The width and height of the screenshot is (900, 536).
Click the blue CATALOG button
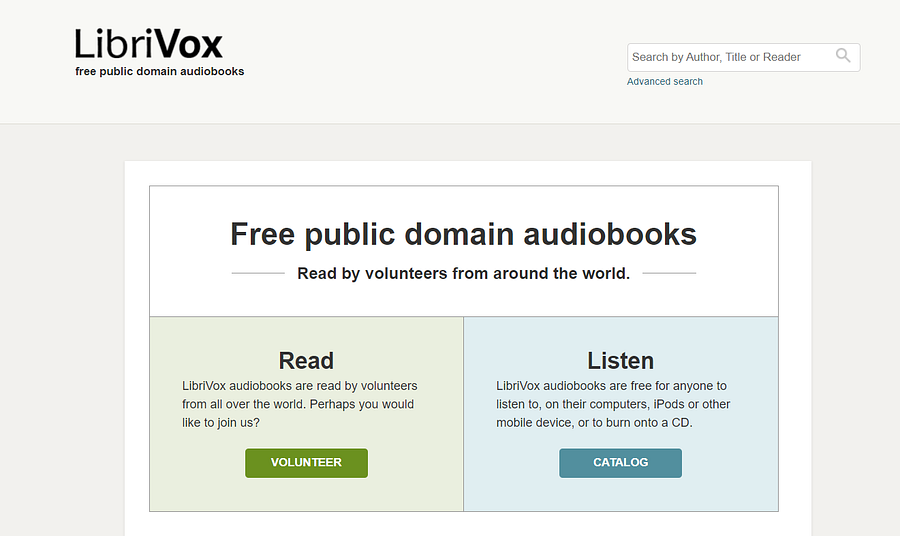[x=620, y=463]
